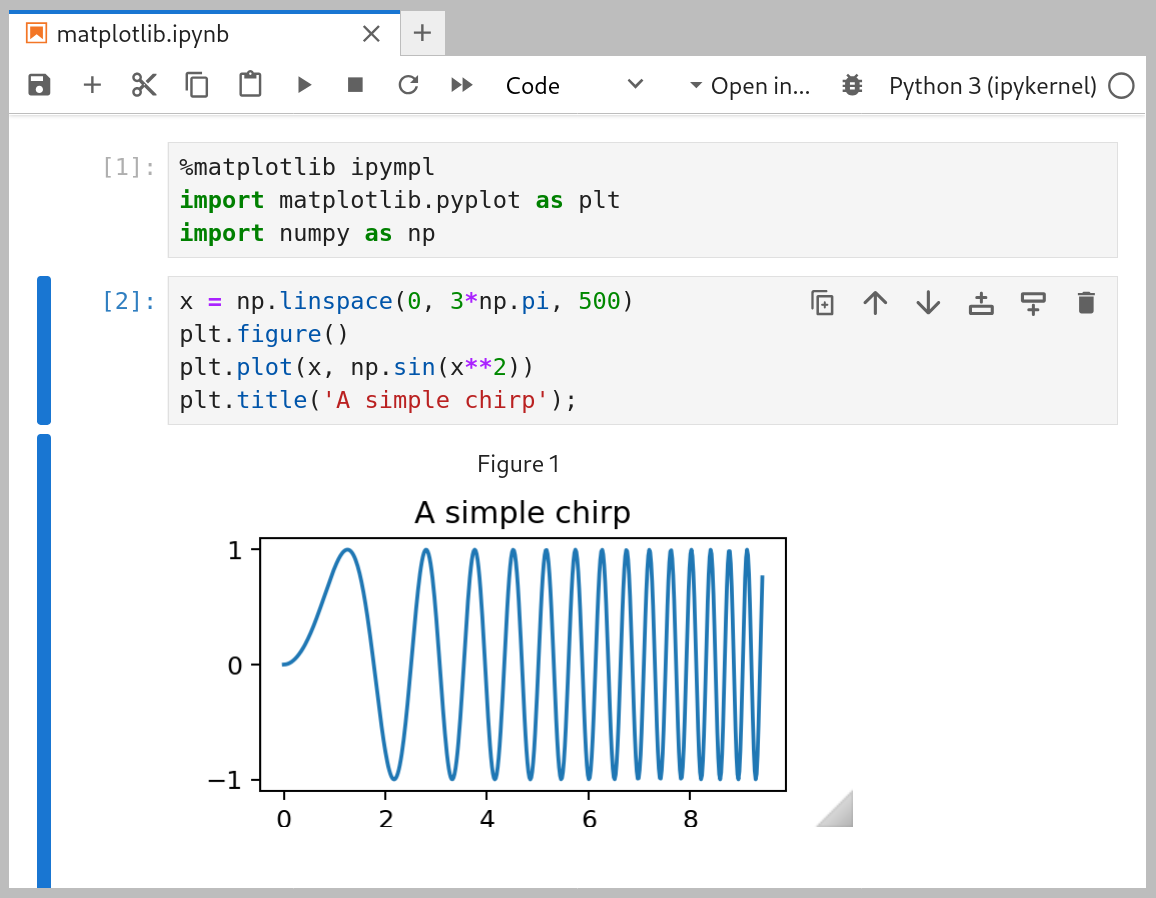Interrupt the kernel with the stop icon
The width and height of the screenshot is (1156, 898).
click(x=355, y=86)
